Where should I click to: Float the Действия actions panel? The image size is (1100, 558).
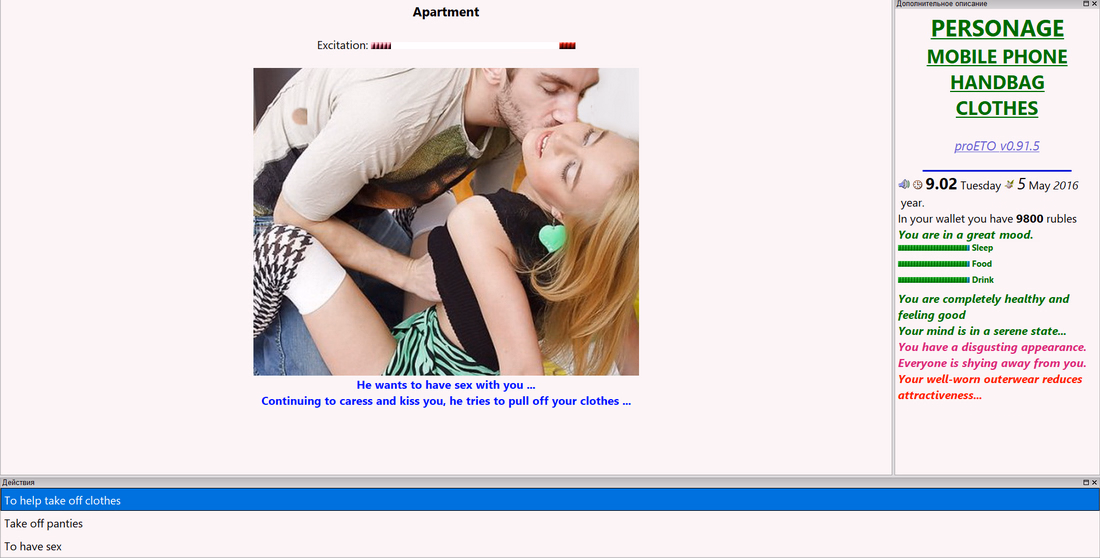[1086, 482]
